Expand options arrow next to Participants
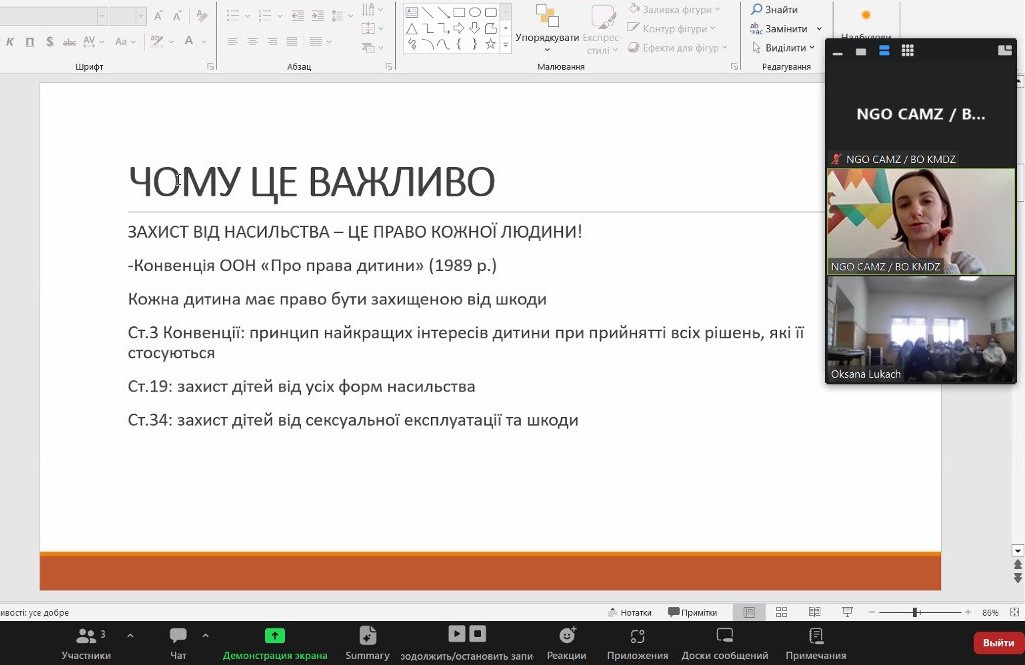The width and height of the screenshot is (1025, 665). coord(130,635)
